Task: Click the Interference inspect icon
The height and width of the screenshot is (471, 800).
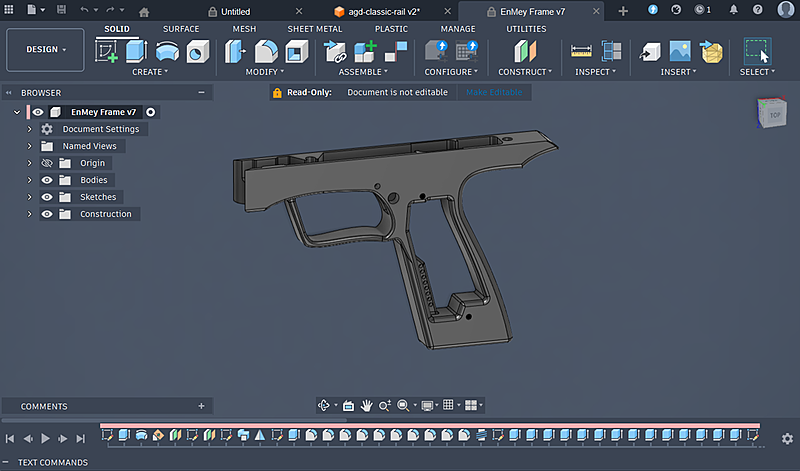Action: tap(611, 52)
